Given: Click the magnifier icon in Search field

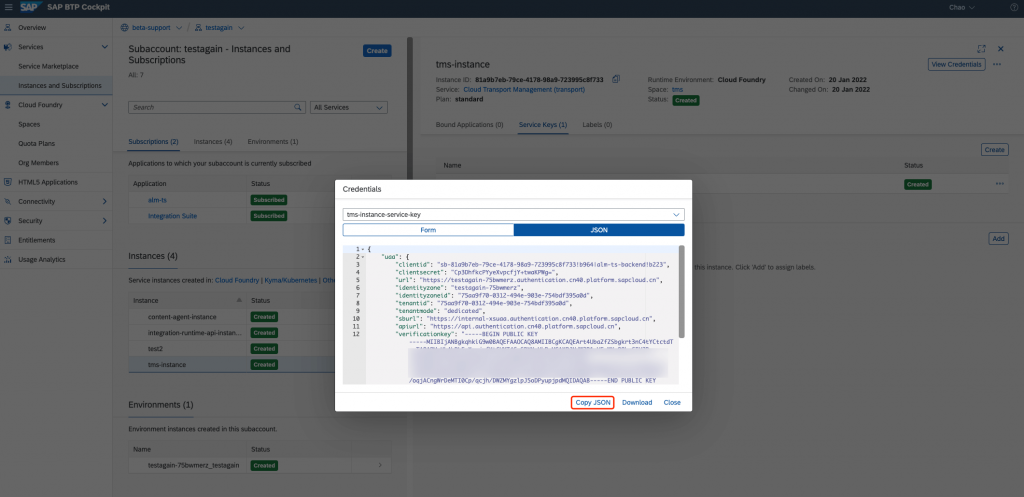Looking at the screenshot, I should coord(298,107).
